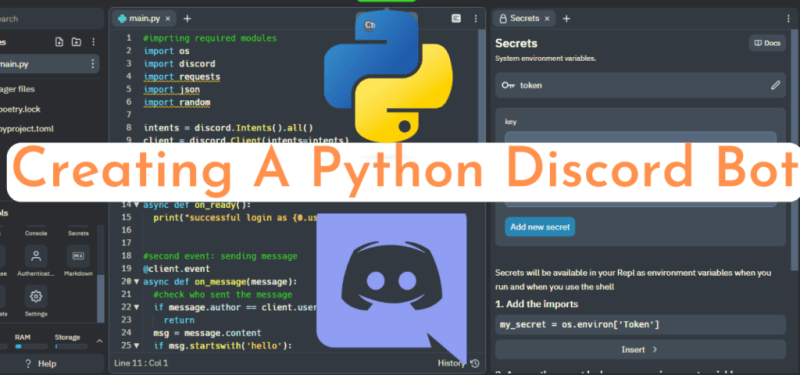800x375 pixels.
Task: Open the Secrets tool in Tools grid
Action: 78,233
